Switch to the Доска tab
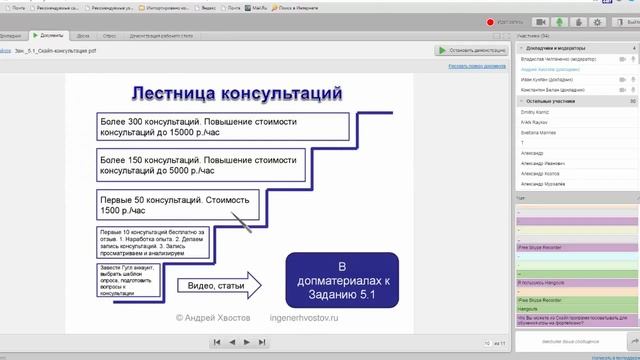Viewport: 640px width, 360px height. 83,36
